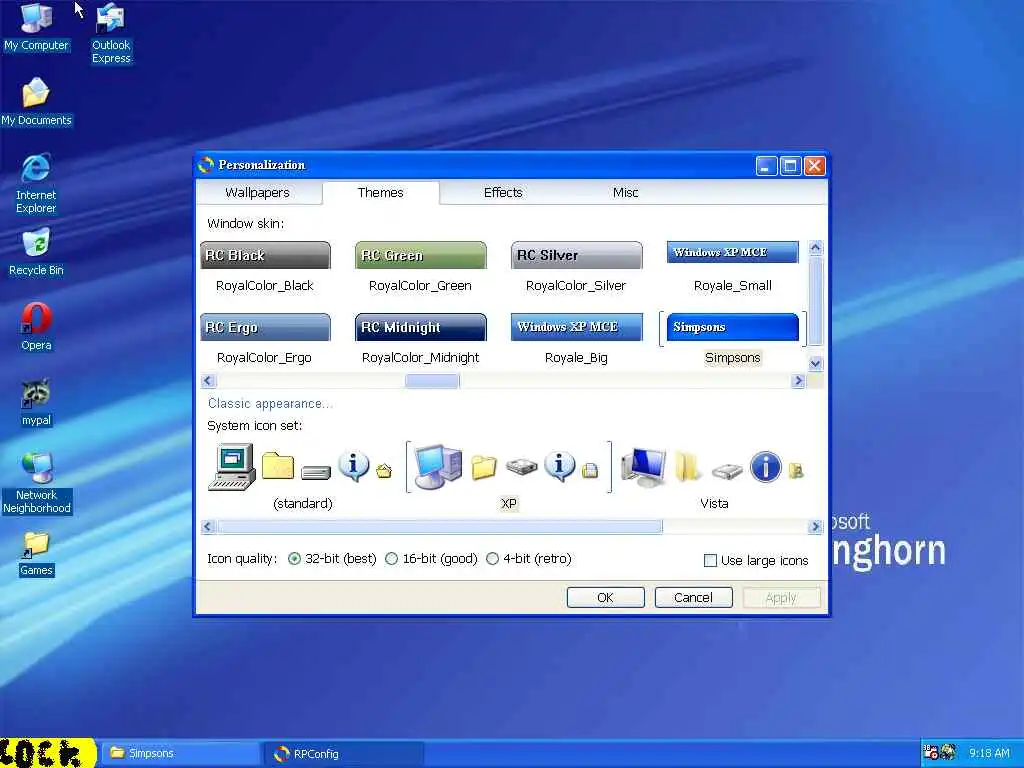Image resolution: width=1024 pixels, height=768 pixels.
Task: Choose the RC Midnight window skin
Action: click(421, 339)
